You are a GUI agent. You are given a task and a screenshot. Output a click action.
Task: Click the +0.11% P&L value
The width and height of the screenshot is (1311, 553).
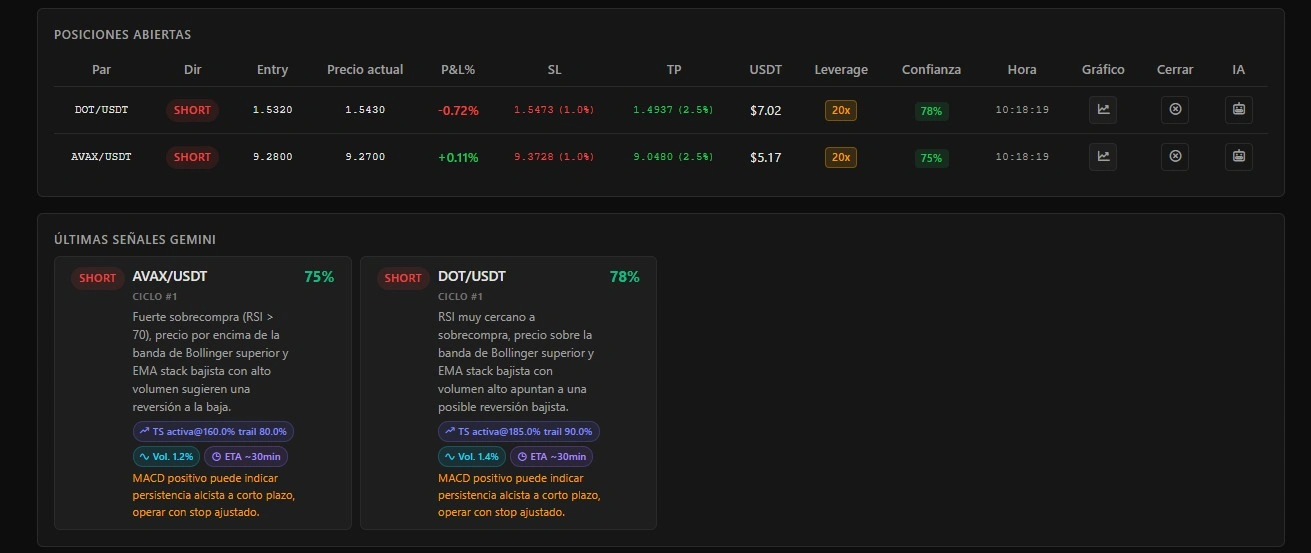click(458, 157)
